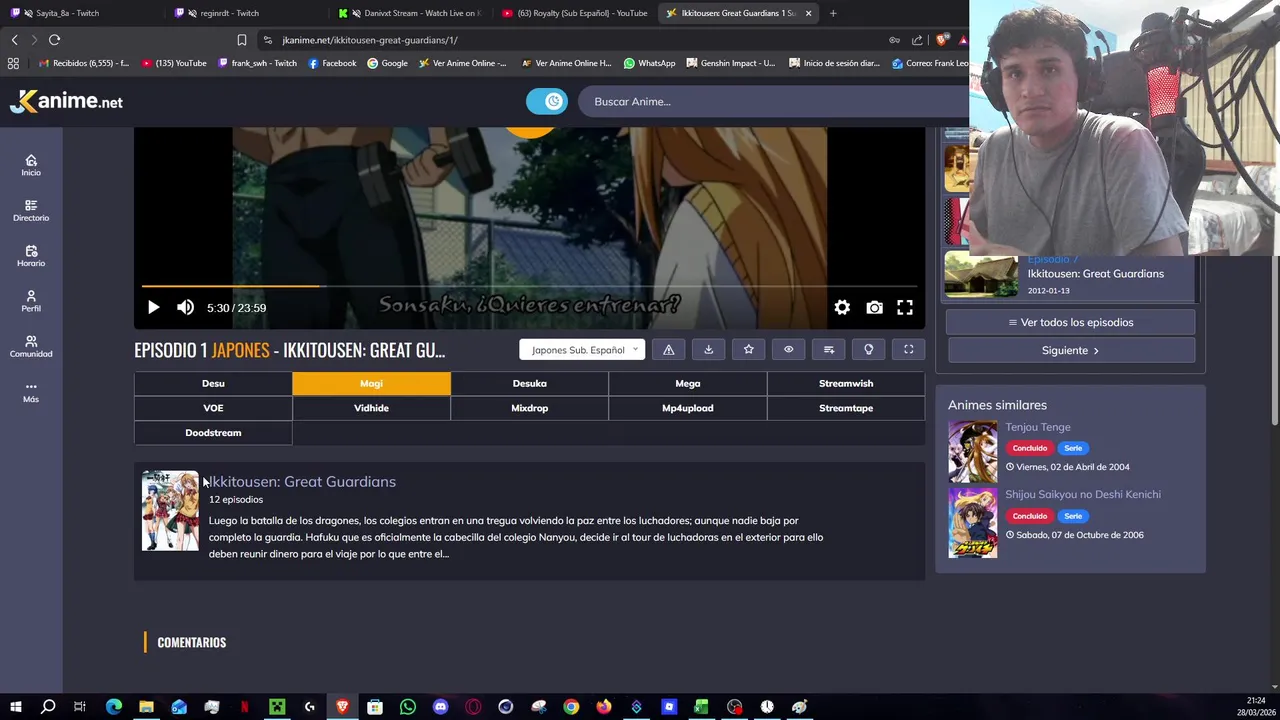
Task: Open the Tenjou Tenge similar anime
Action: click(x=1038, y=427)
